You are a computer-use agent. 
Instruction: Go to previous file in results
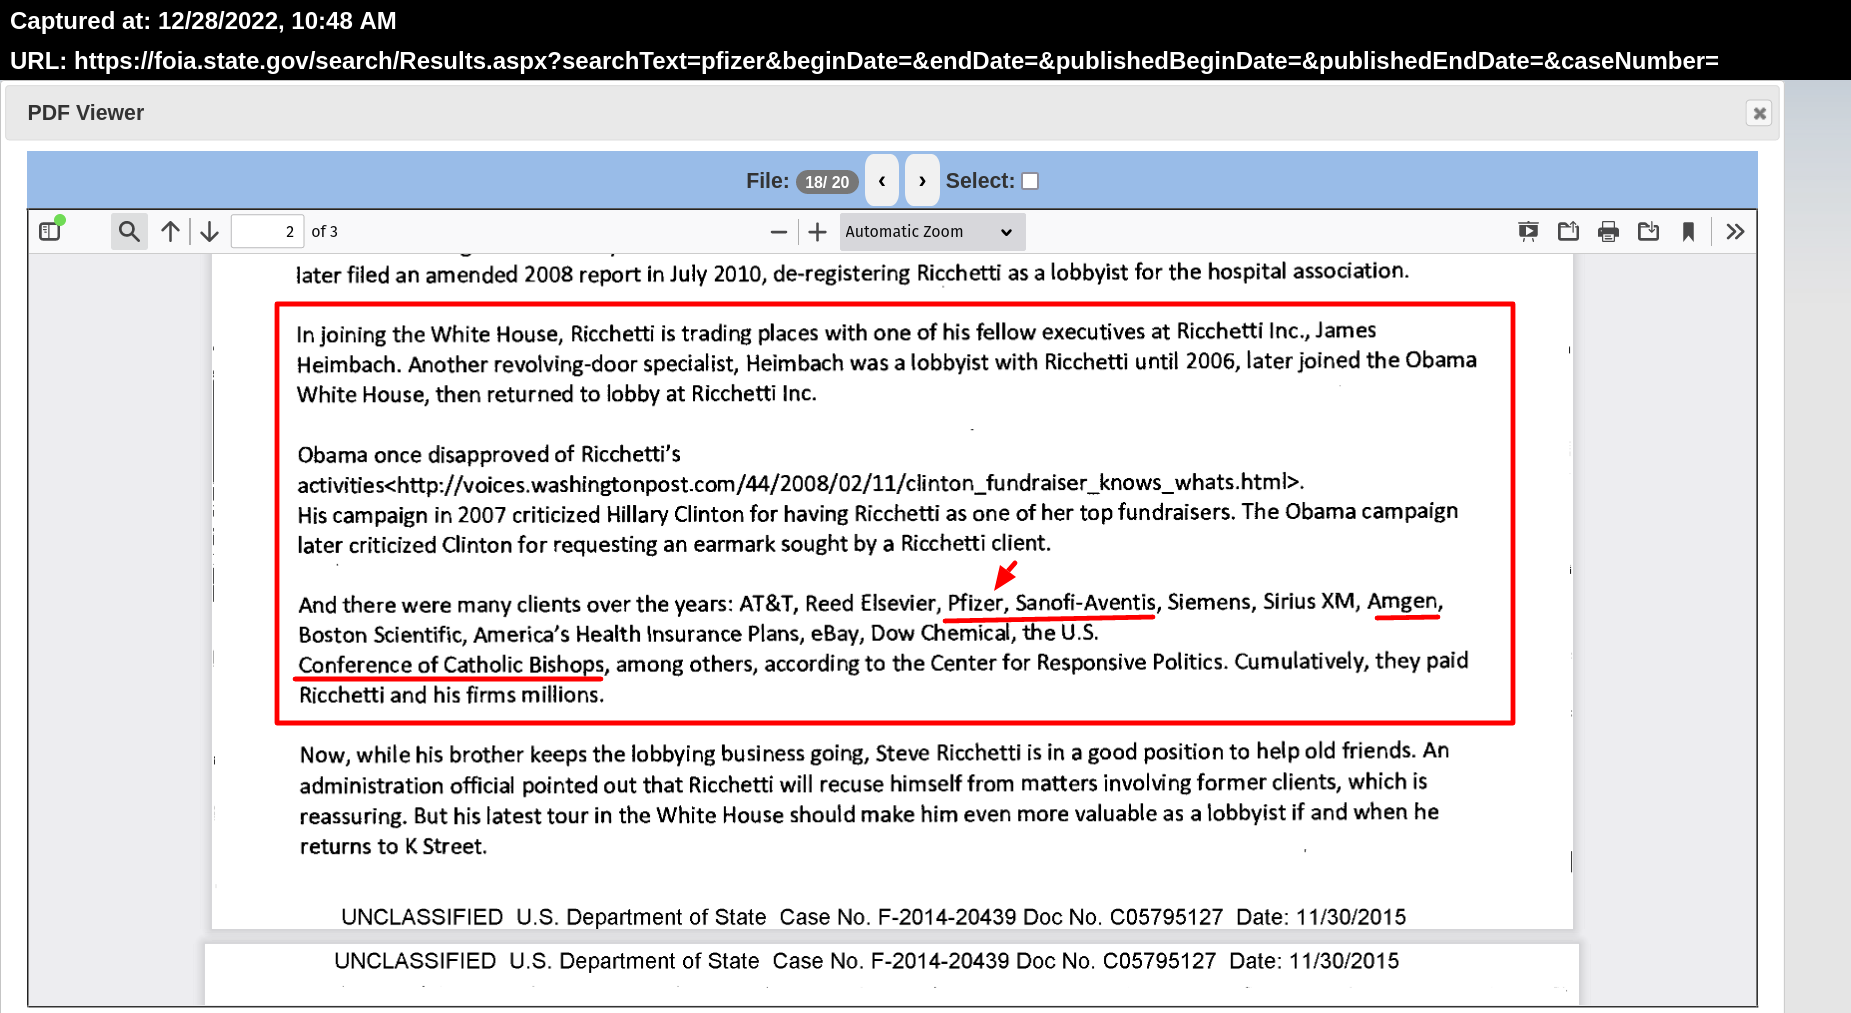pos(882,181)
